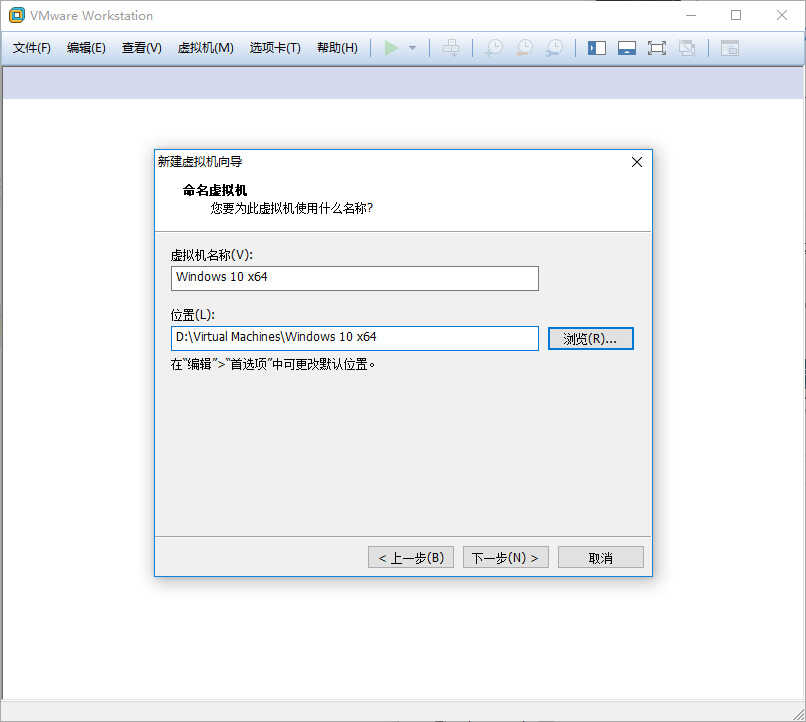Click the Unity mode toolbar icon
Viewport: 806px width, 722px height.
point(687,48)
